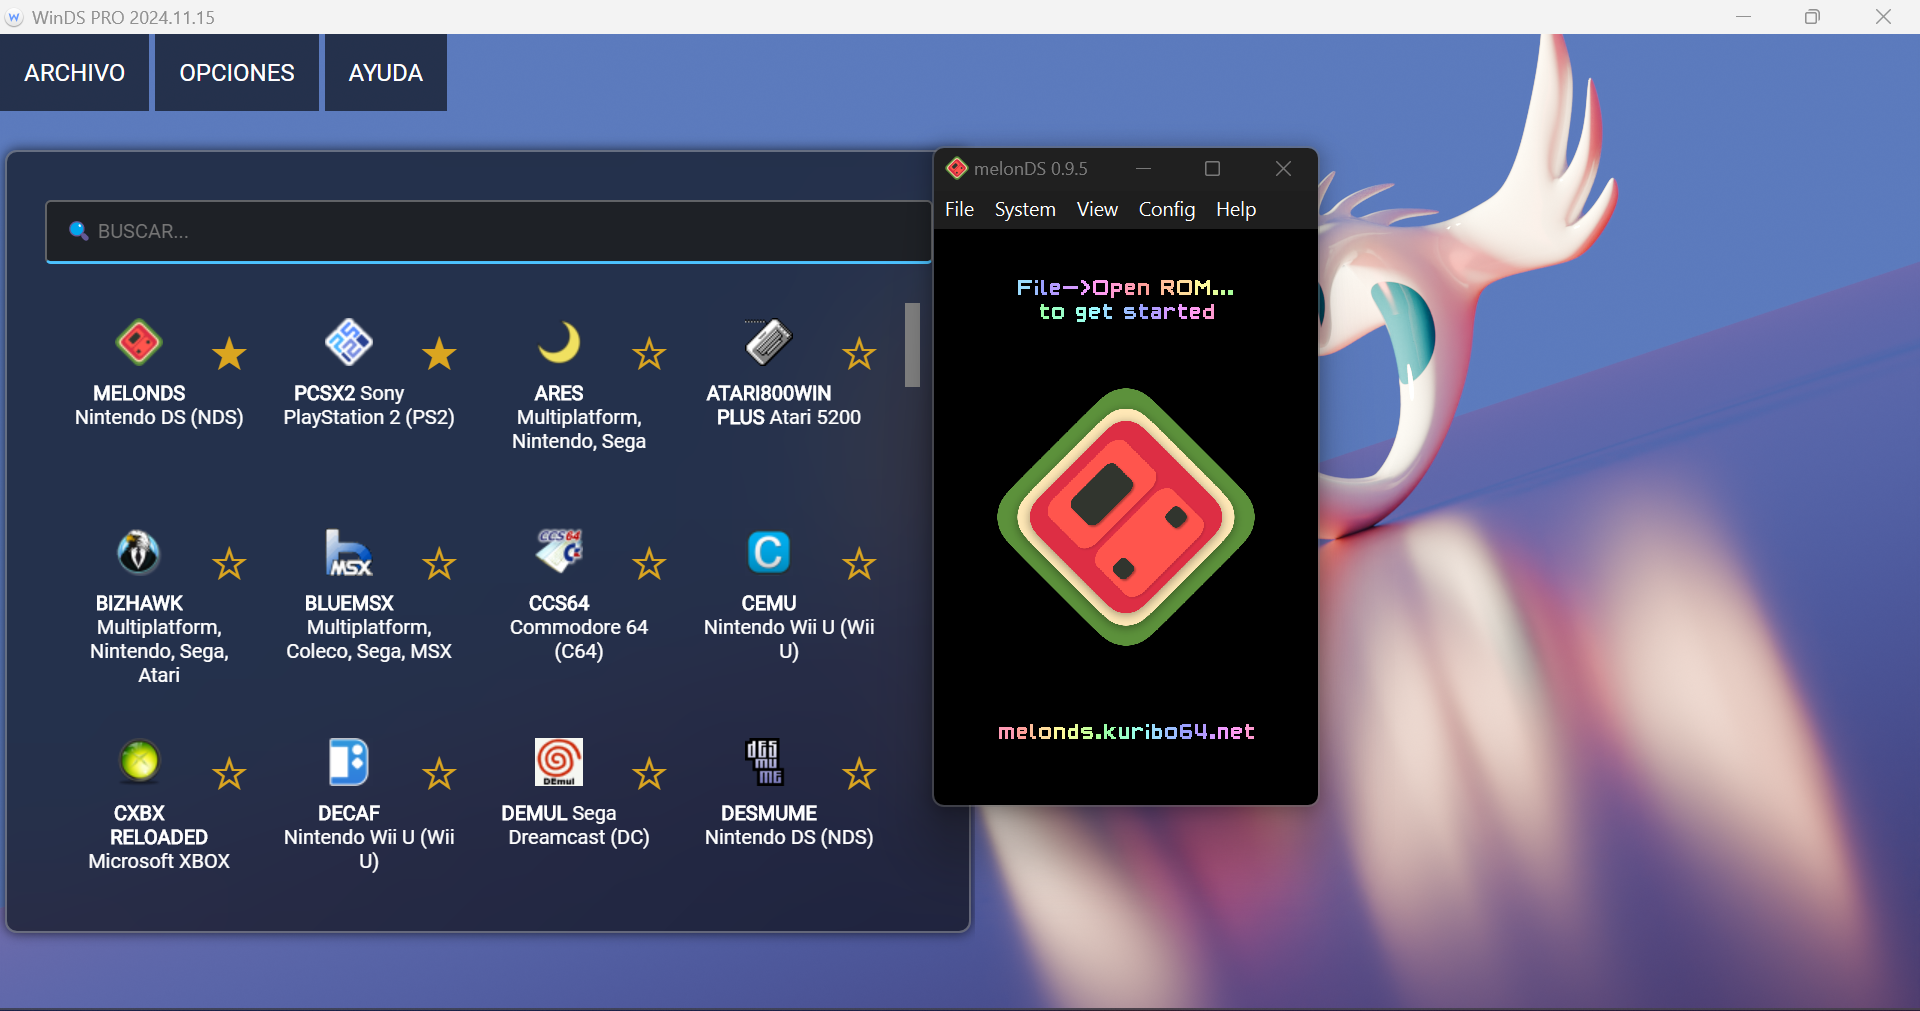Open the blueMSX emulator icon
The image size is (1920, 1011).
point(349,553)
